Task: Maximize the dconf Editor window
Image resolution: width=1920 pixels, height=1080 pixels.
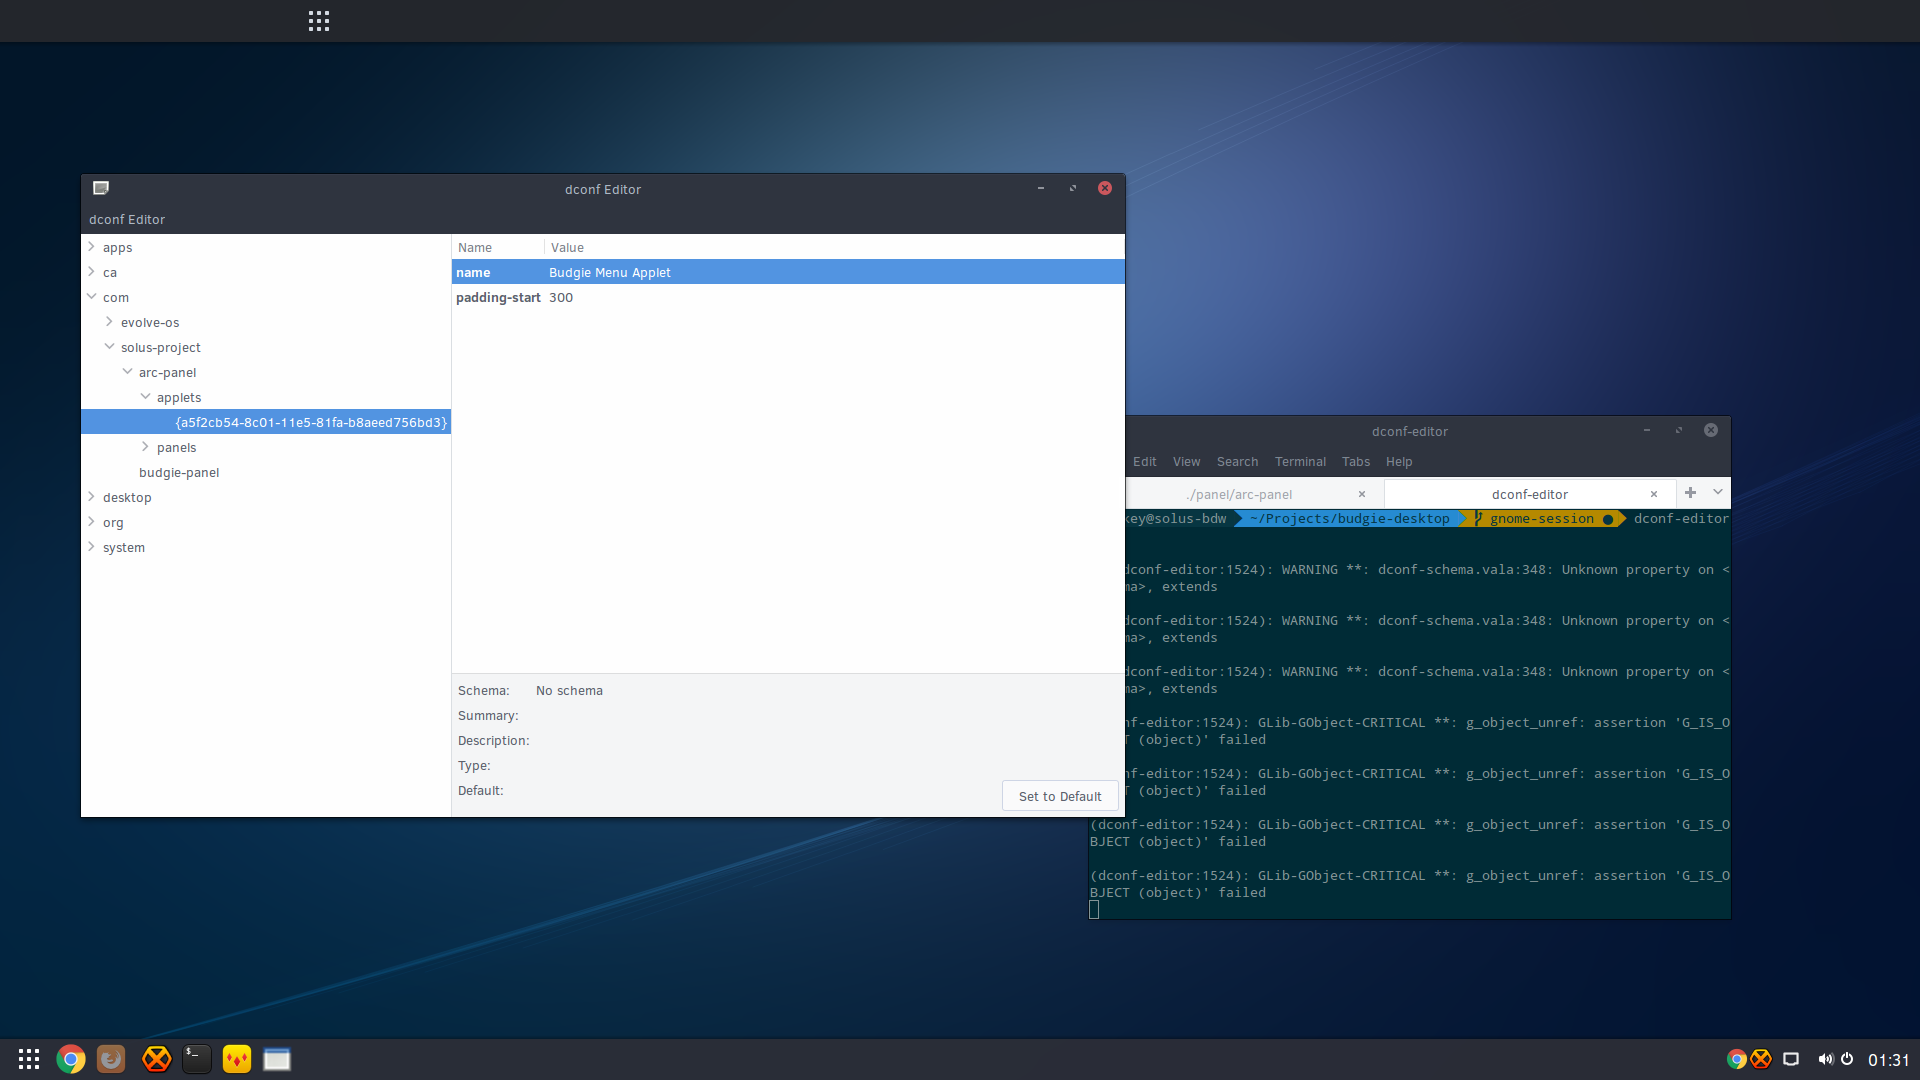Action: 1073,188
